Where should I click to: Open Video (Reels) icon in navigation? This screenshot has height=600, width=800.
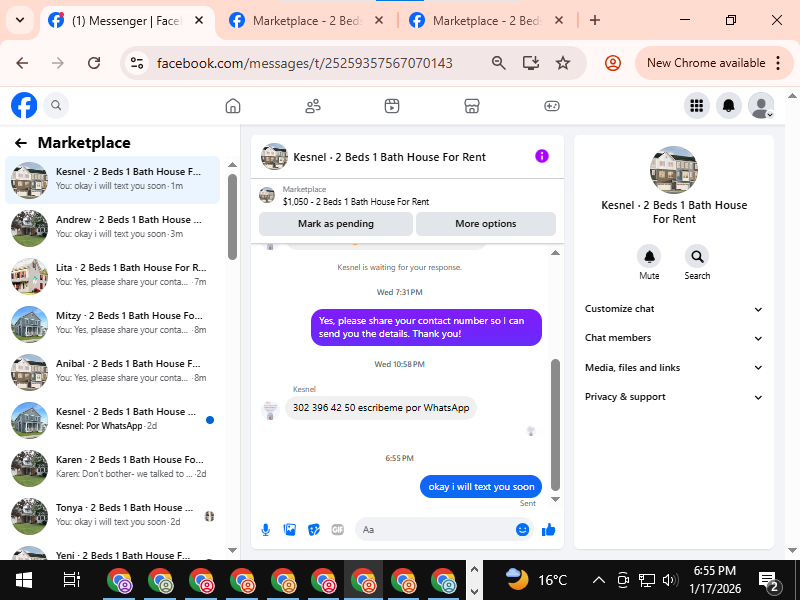(x=392, y=106)
